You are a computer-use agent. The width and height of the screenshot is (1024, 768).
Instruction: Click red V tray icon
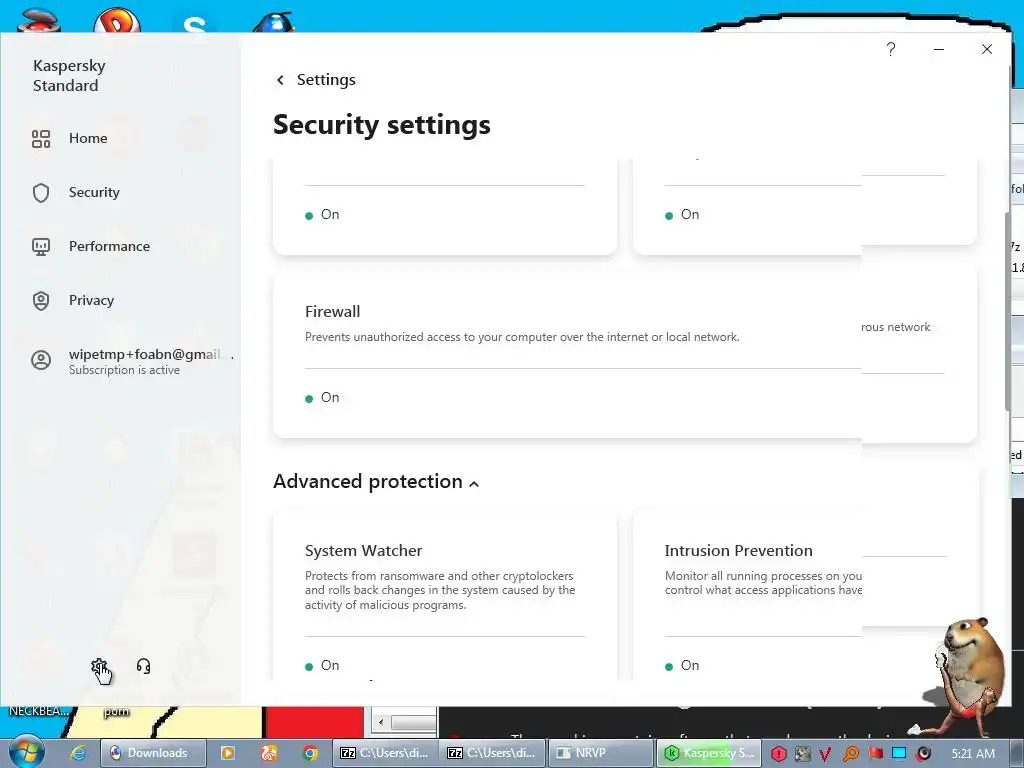pyautogui.click(x=825, y=754)
